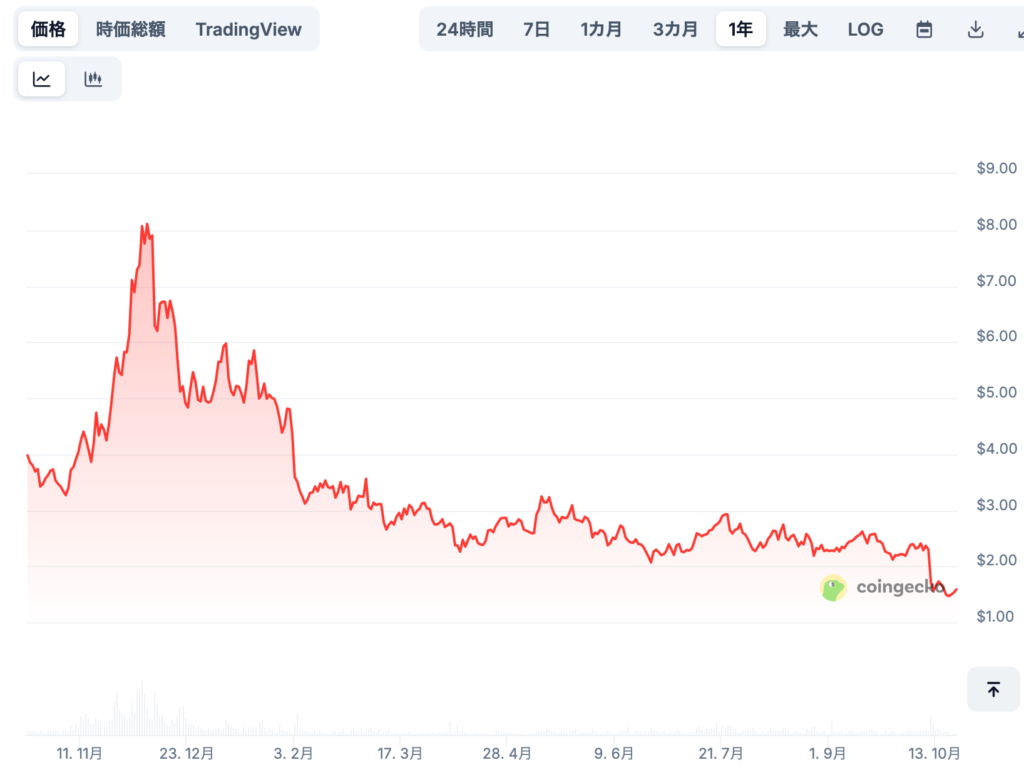Screen dimensions: 1024x775
Task: Set time range to 3カ月
Action: click(x=675, y=29)
